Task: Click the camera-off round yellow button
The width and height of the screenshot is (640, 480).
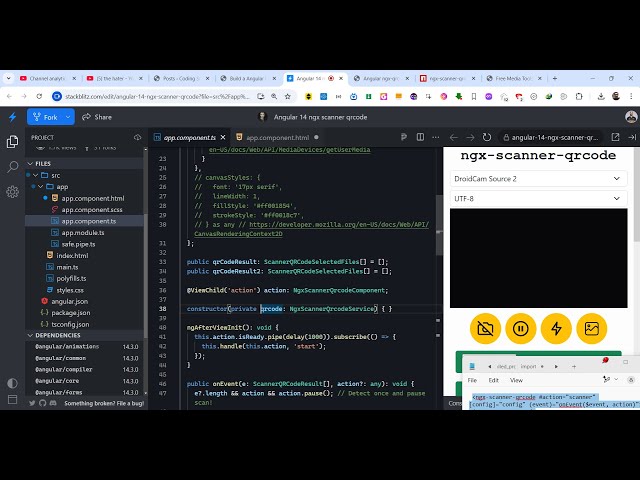Action: pos(485,328)
